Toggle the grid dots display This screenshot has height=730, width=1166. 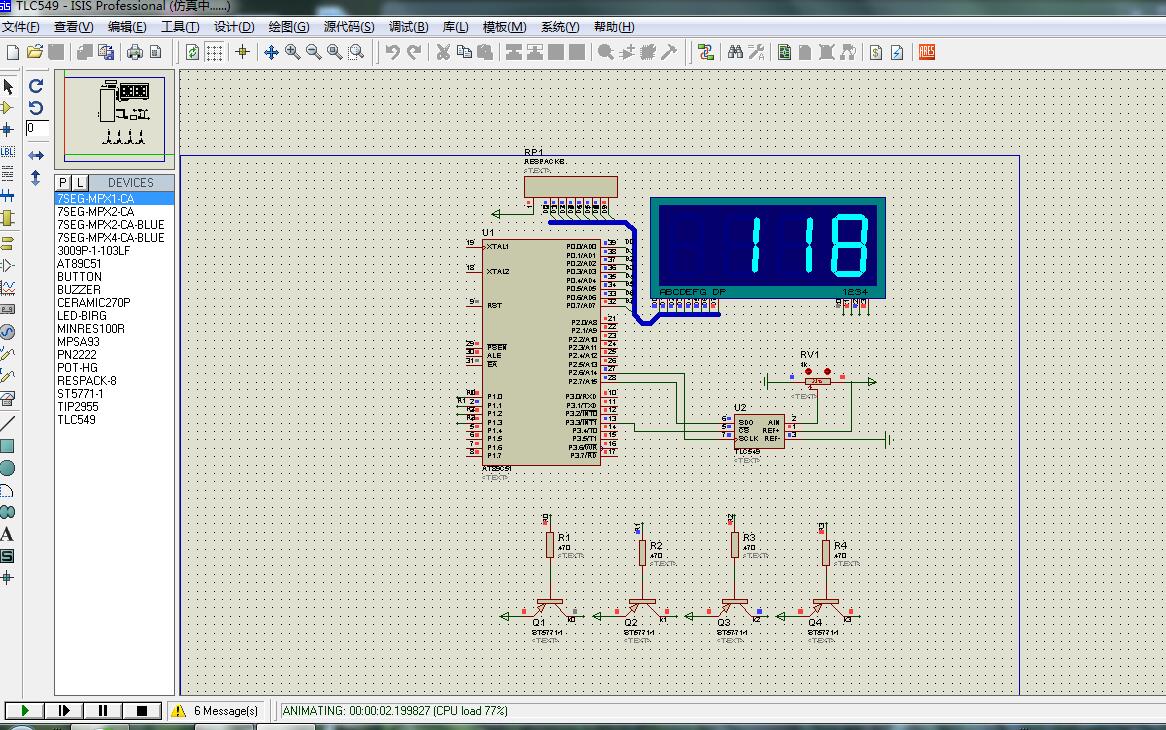[x=214, y=52]
